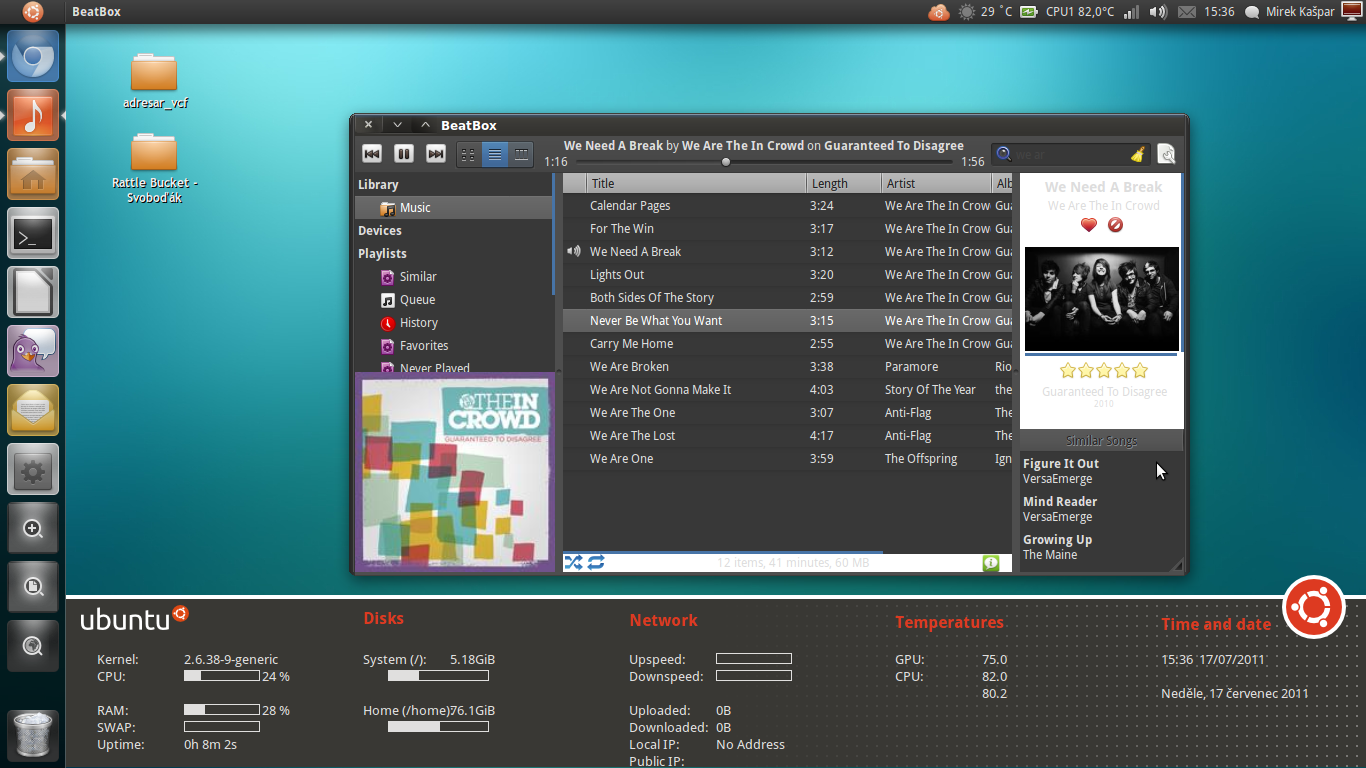Select the song We Are Broken

point(787,366)
